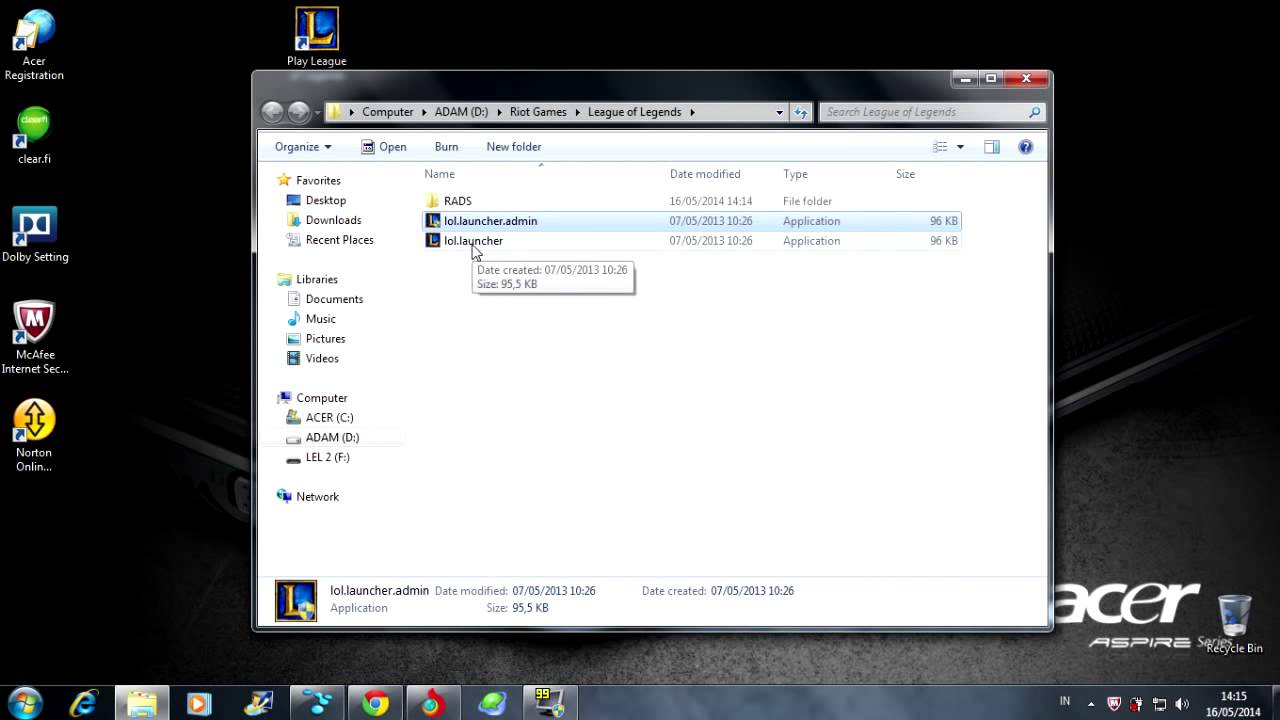Select the lol.launcher application icon
Viewport: 1280px width, 720px height.
[x=433, y=241]
